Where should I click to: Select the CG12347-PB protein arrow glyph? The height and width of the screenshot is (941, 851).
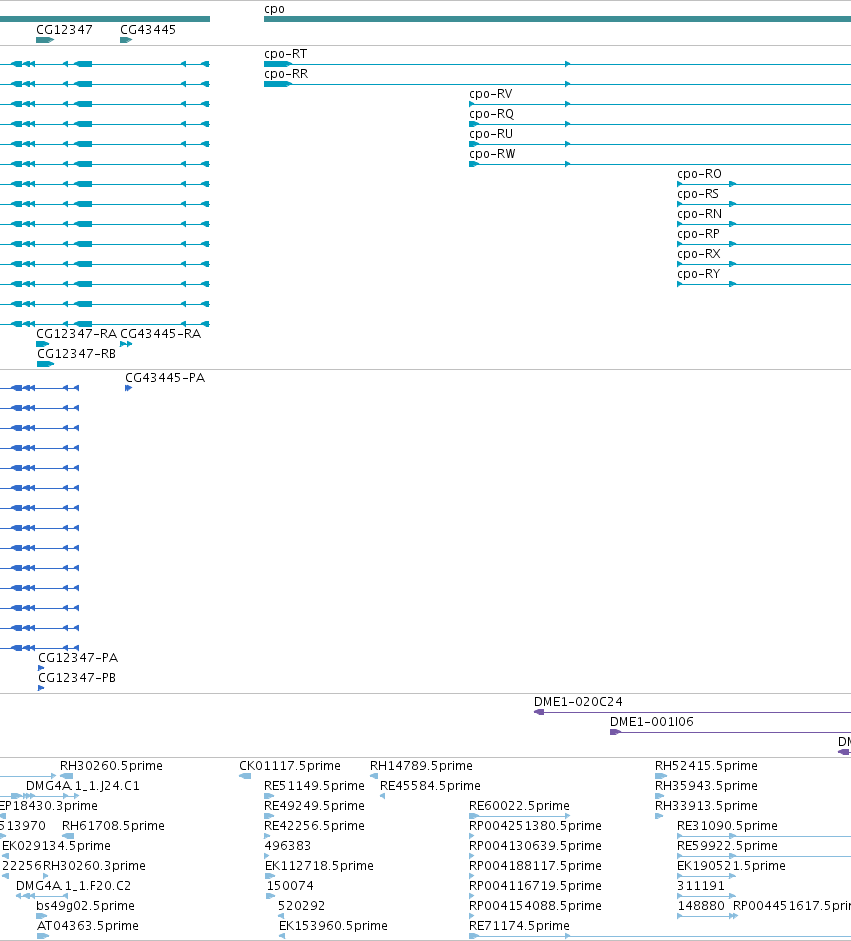[x=41, y=688]
